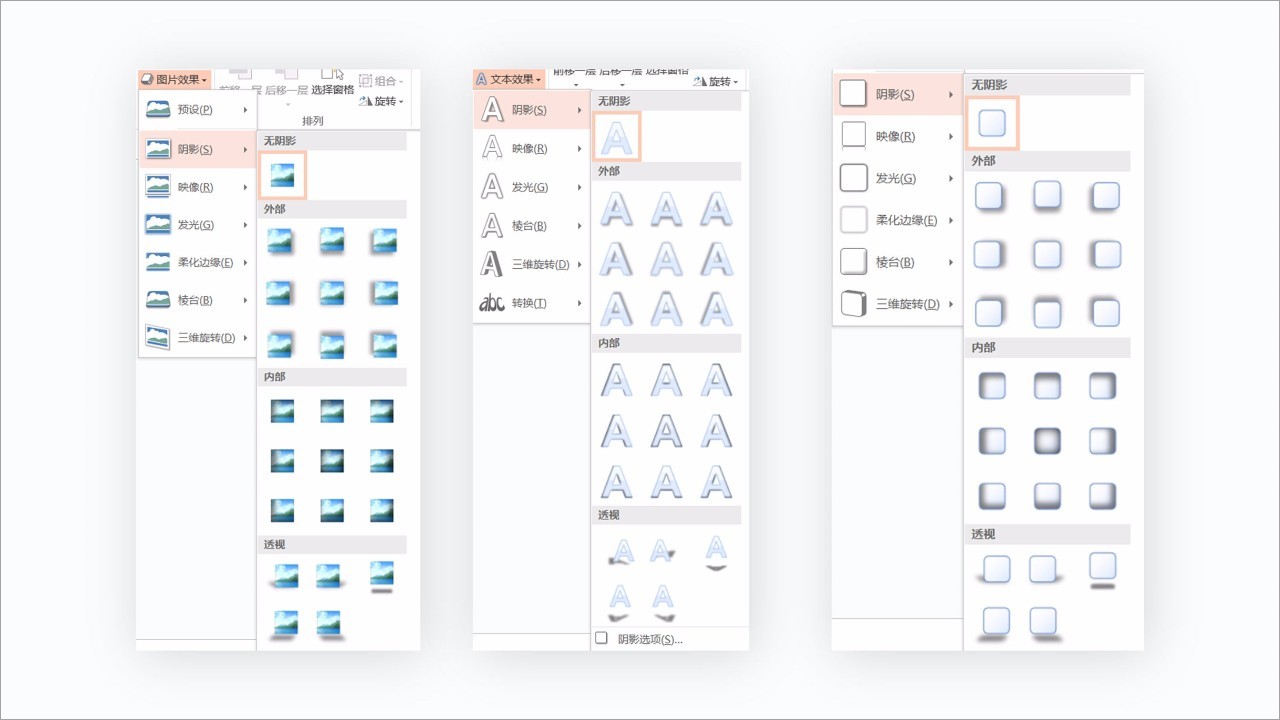Viewport: 1280px width, 720px height.
Task: Click the 发光(G) letter icon in text effects
Action: pos(492,187)
